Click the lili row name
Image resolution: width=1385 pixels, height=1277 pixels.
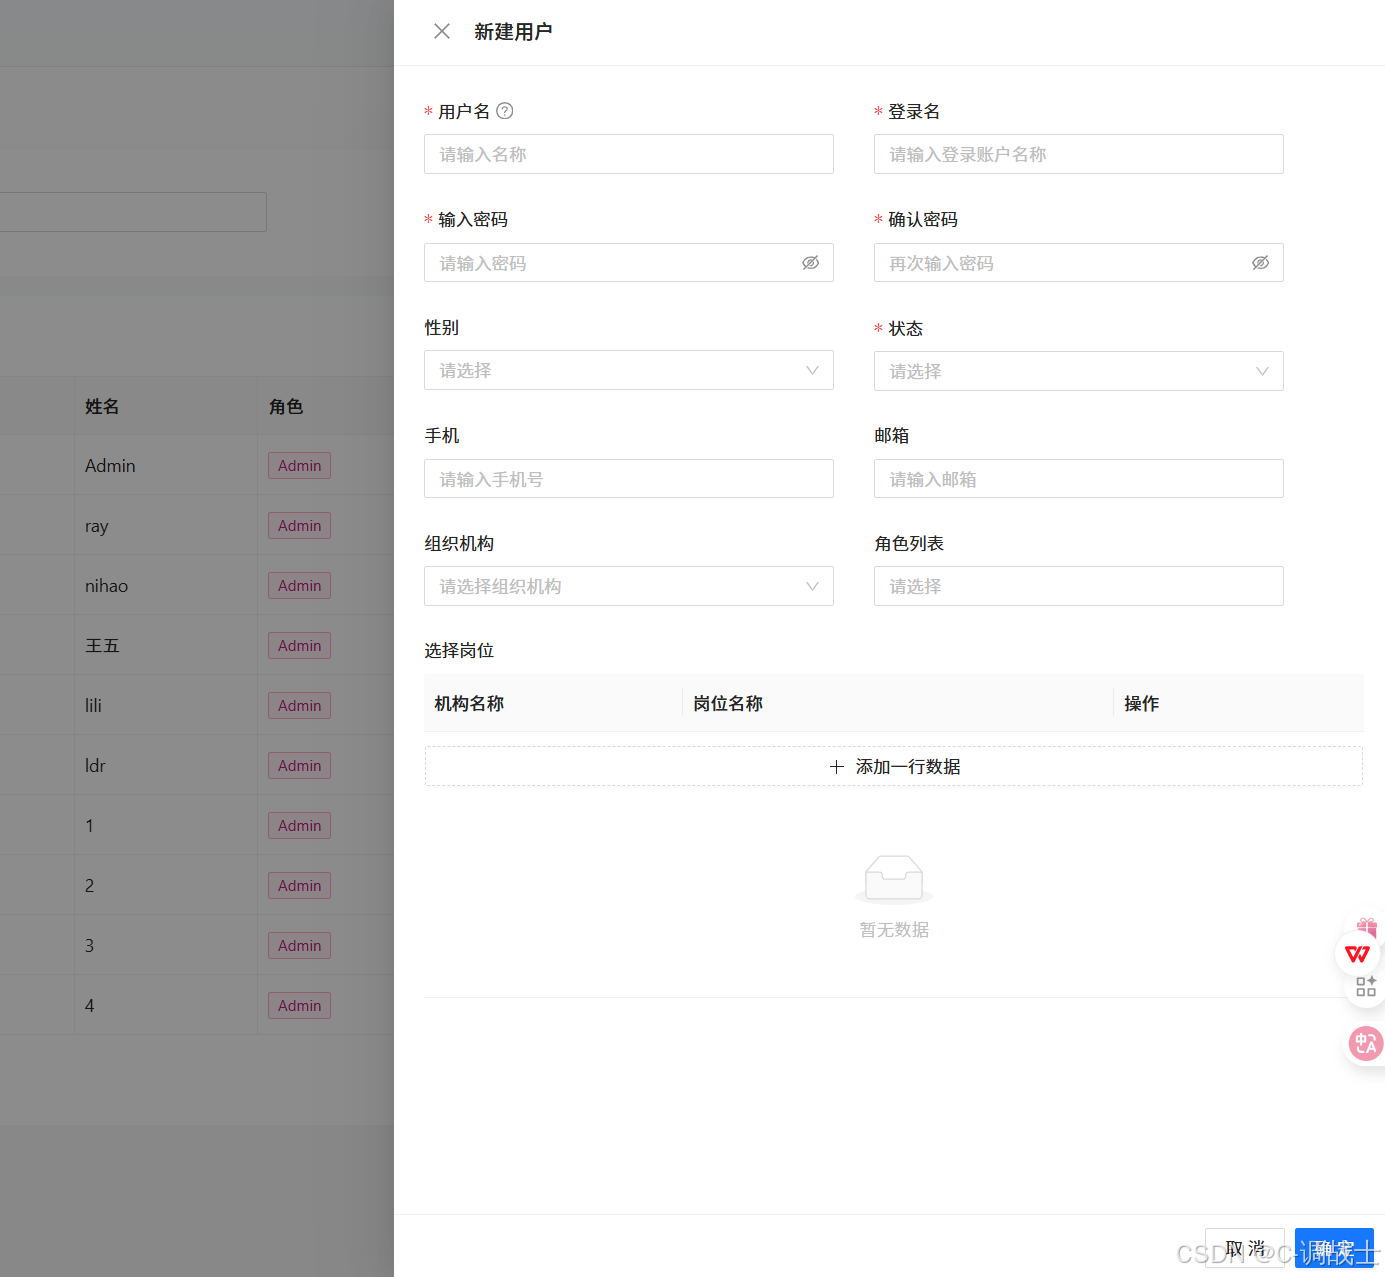click(93, 705)
